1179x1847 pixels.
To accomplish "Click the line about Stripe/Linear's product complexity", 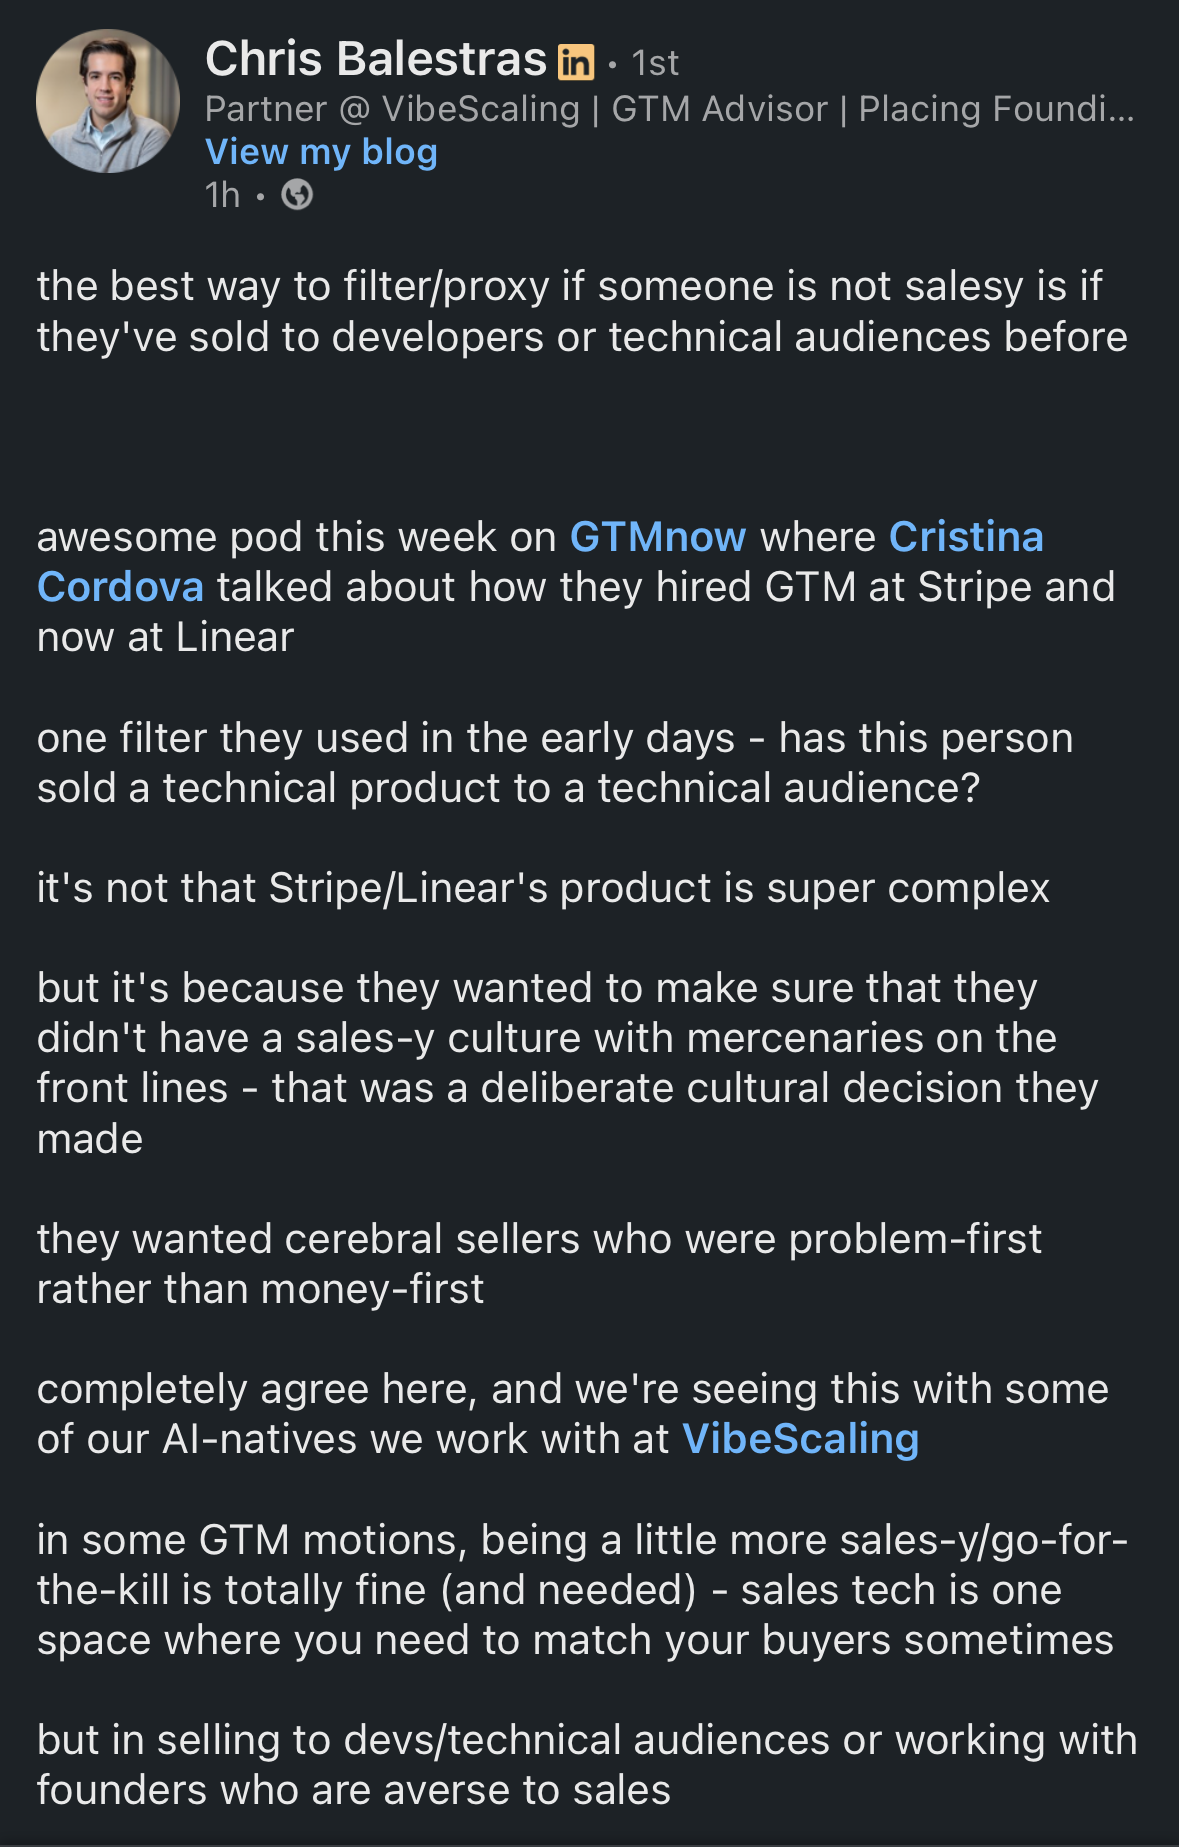I will pyautogui.click(x=543, y=888).
